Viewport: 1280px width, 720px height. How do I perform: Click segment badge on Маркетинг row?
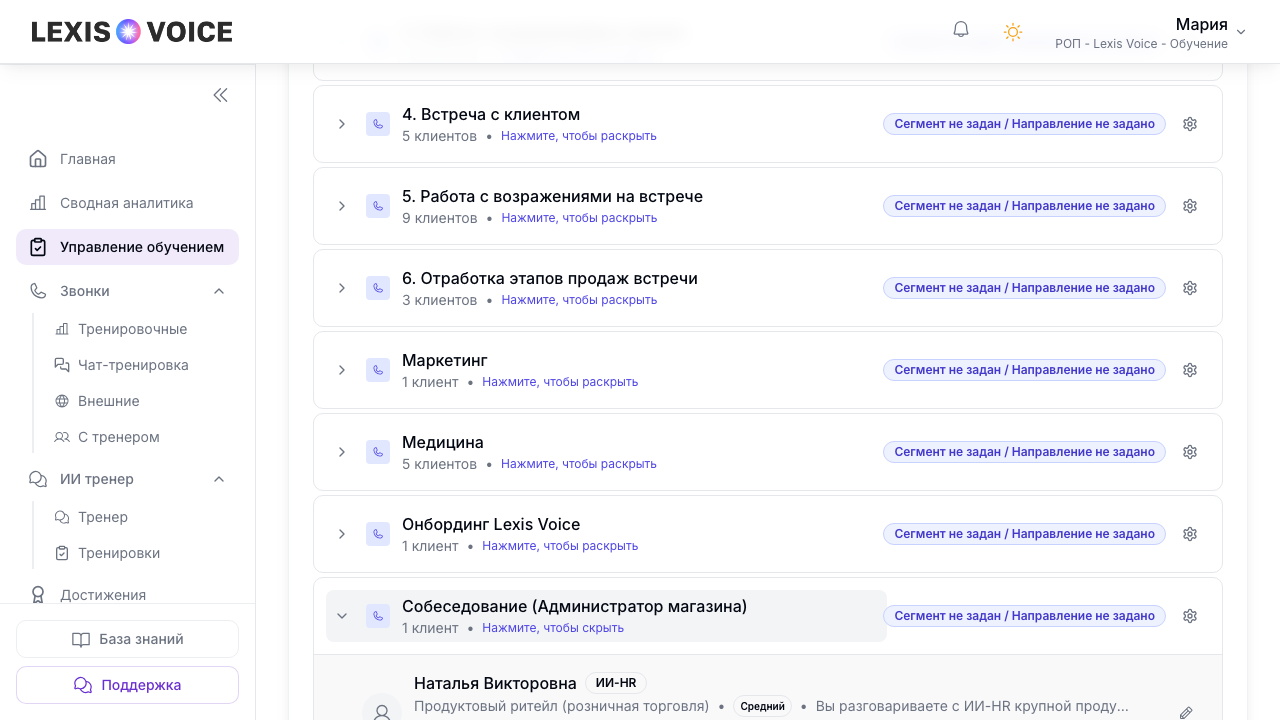click(x=1024, y=370)
